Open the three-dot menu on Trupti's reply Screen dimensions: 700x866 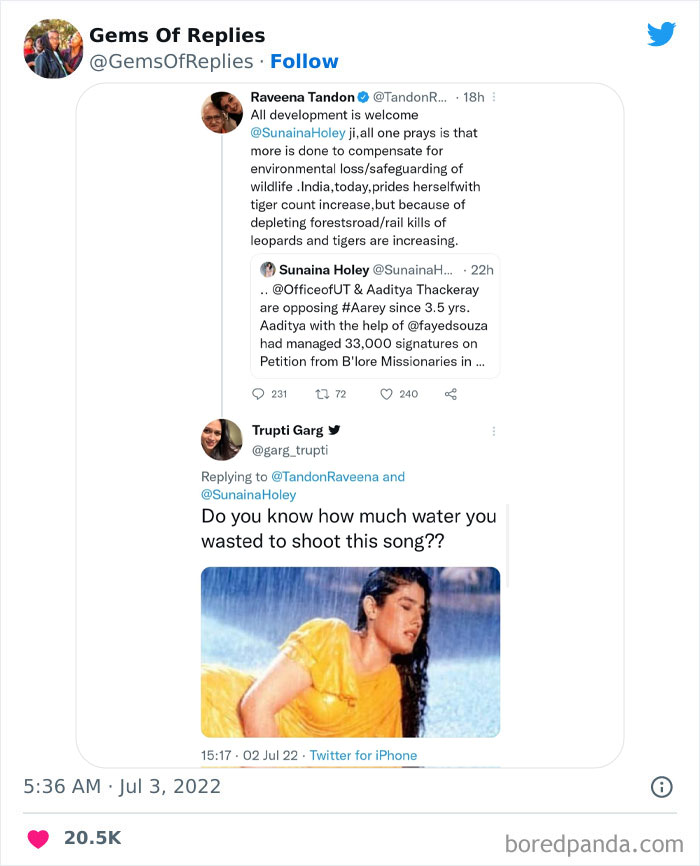pyautogui.click(x=493, y=429)
